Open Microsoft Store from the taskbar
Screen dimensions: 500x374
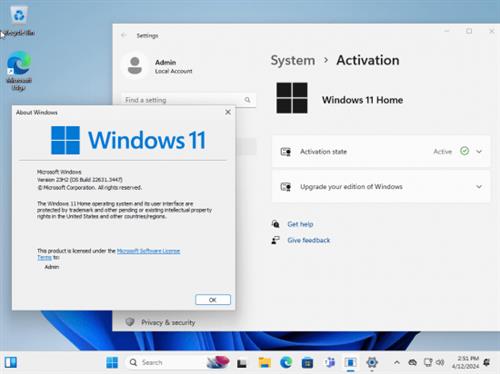coord(307,362)
